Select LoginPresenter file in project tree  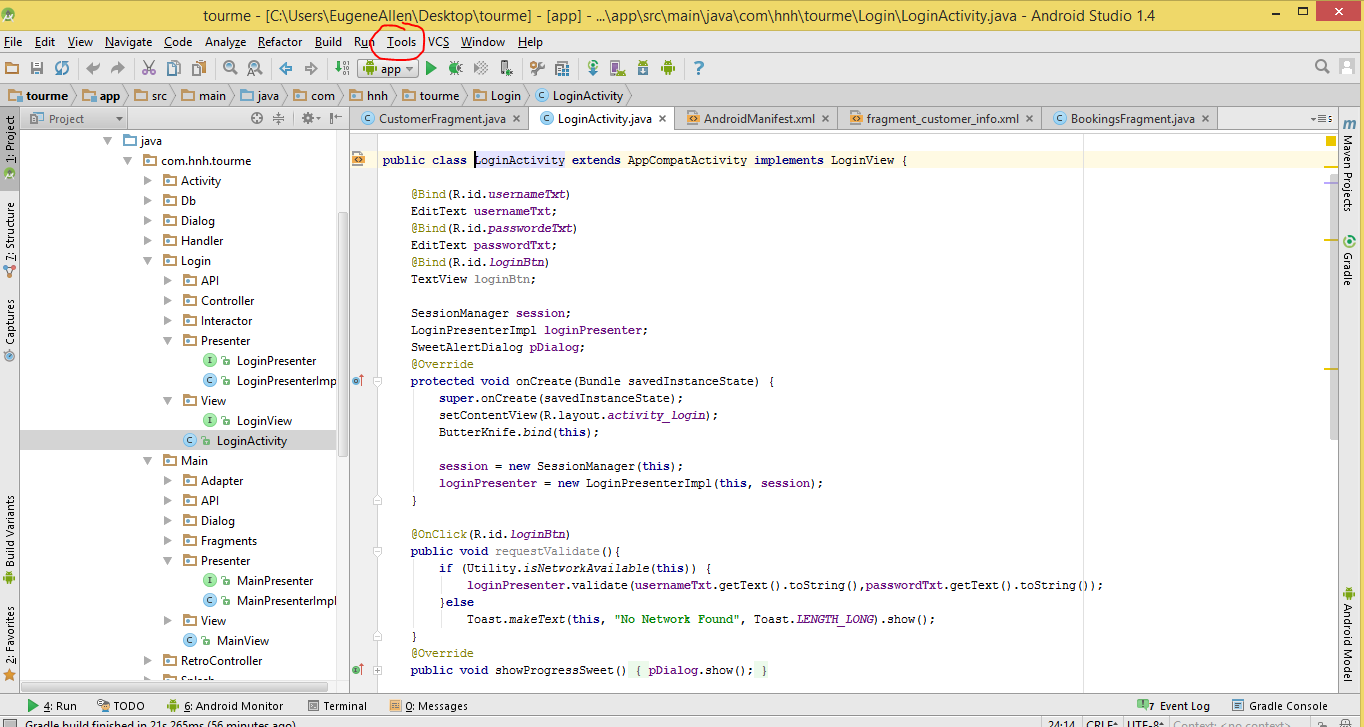click(x=276, y=361)
